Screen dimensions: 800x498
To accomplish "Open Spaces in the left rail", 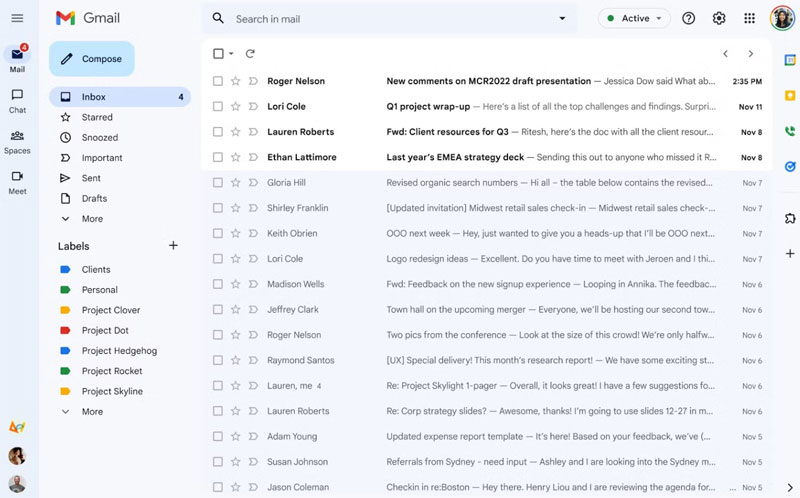I will coord(17,142).
